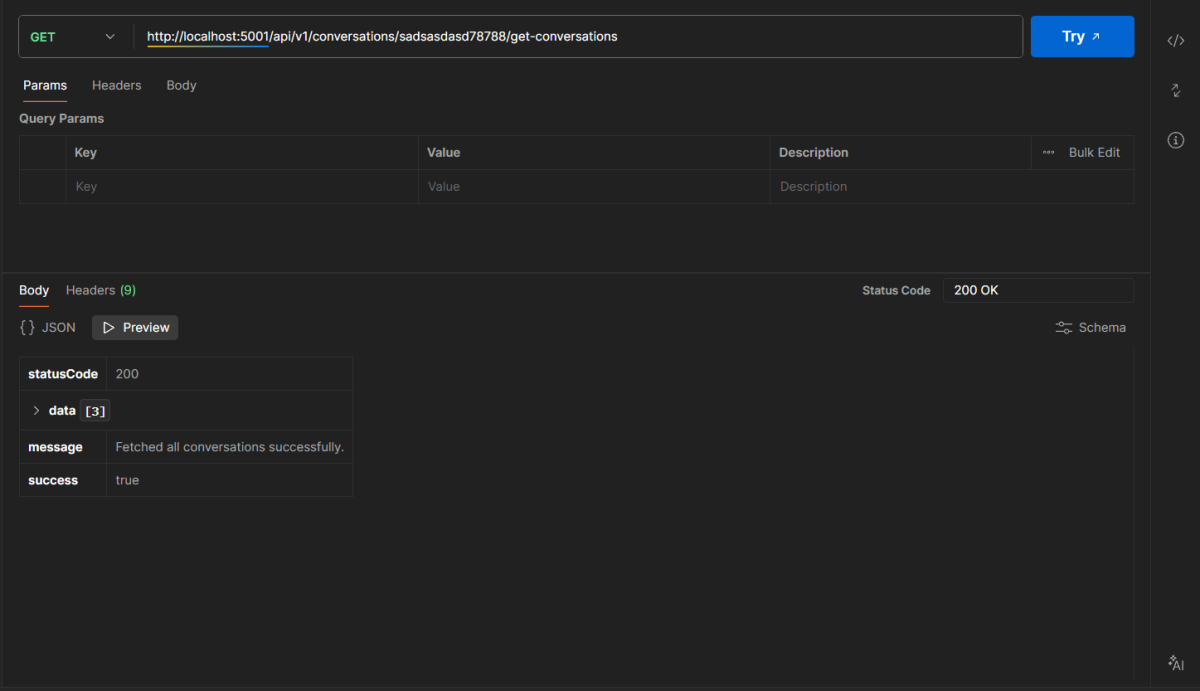Click the three-dot icon beside Bulk Edit
The height and width of the screenshot is (691, 1200).
click(1048, 153)
